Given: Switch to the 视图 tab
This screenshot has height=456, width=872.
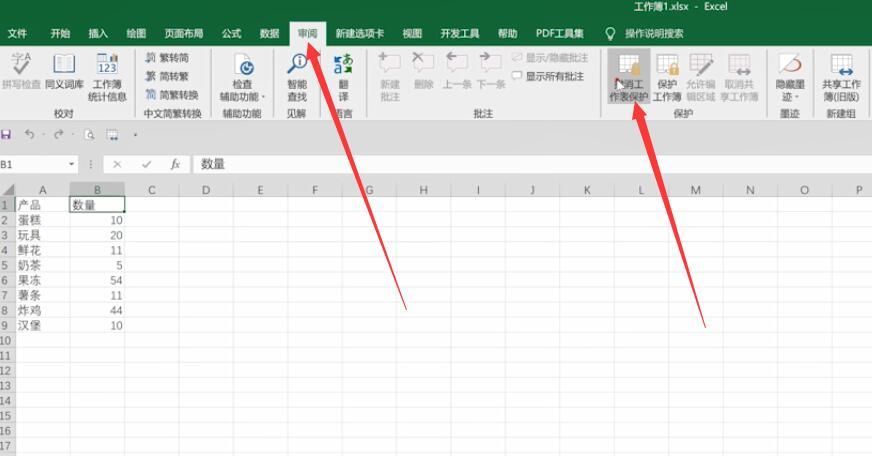Looking at the screenshot, I should tap(412, 33).
